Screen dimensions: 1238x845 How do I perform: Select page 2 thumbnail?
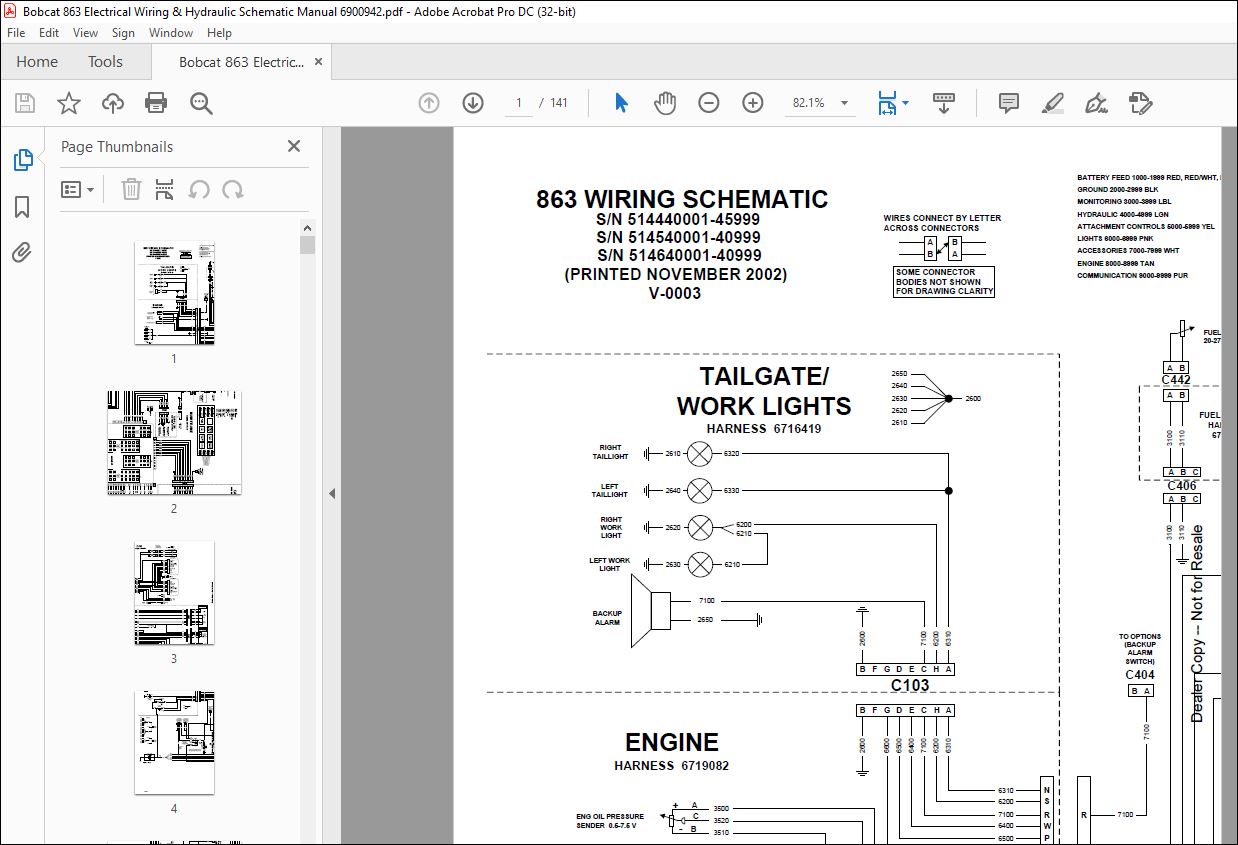pyautogui.click(x=174, y=443)
